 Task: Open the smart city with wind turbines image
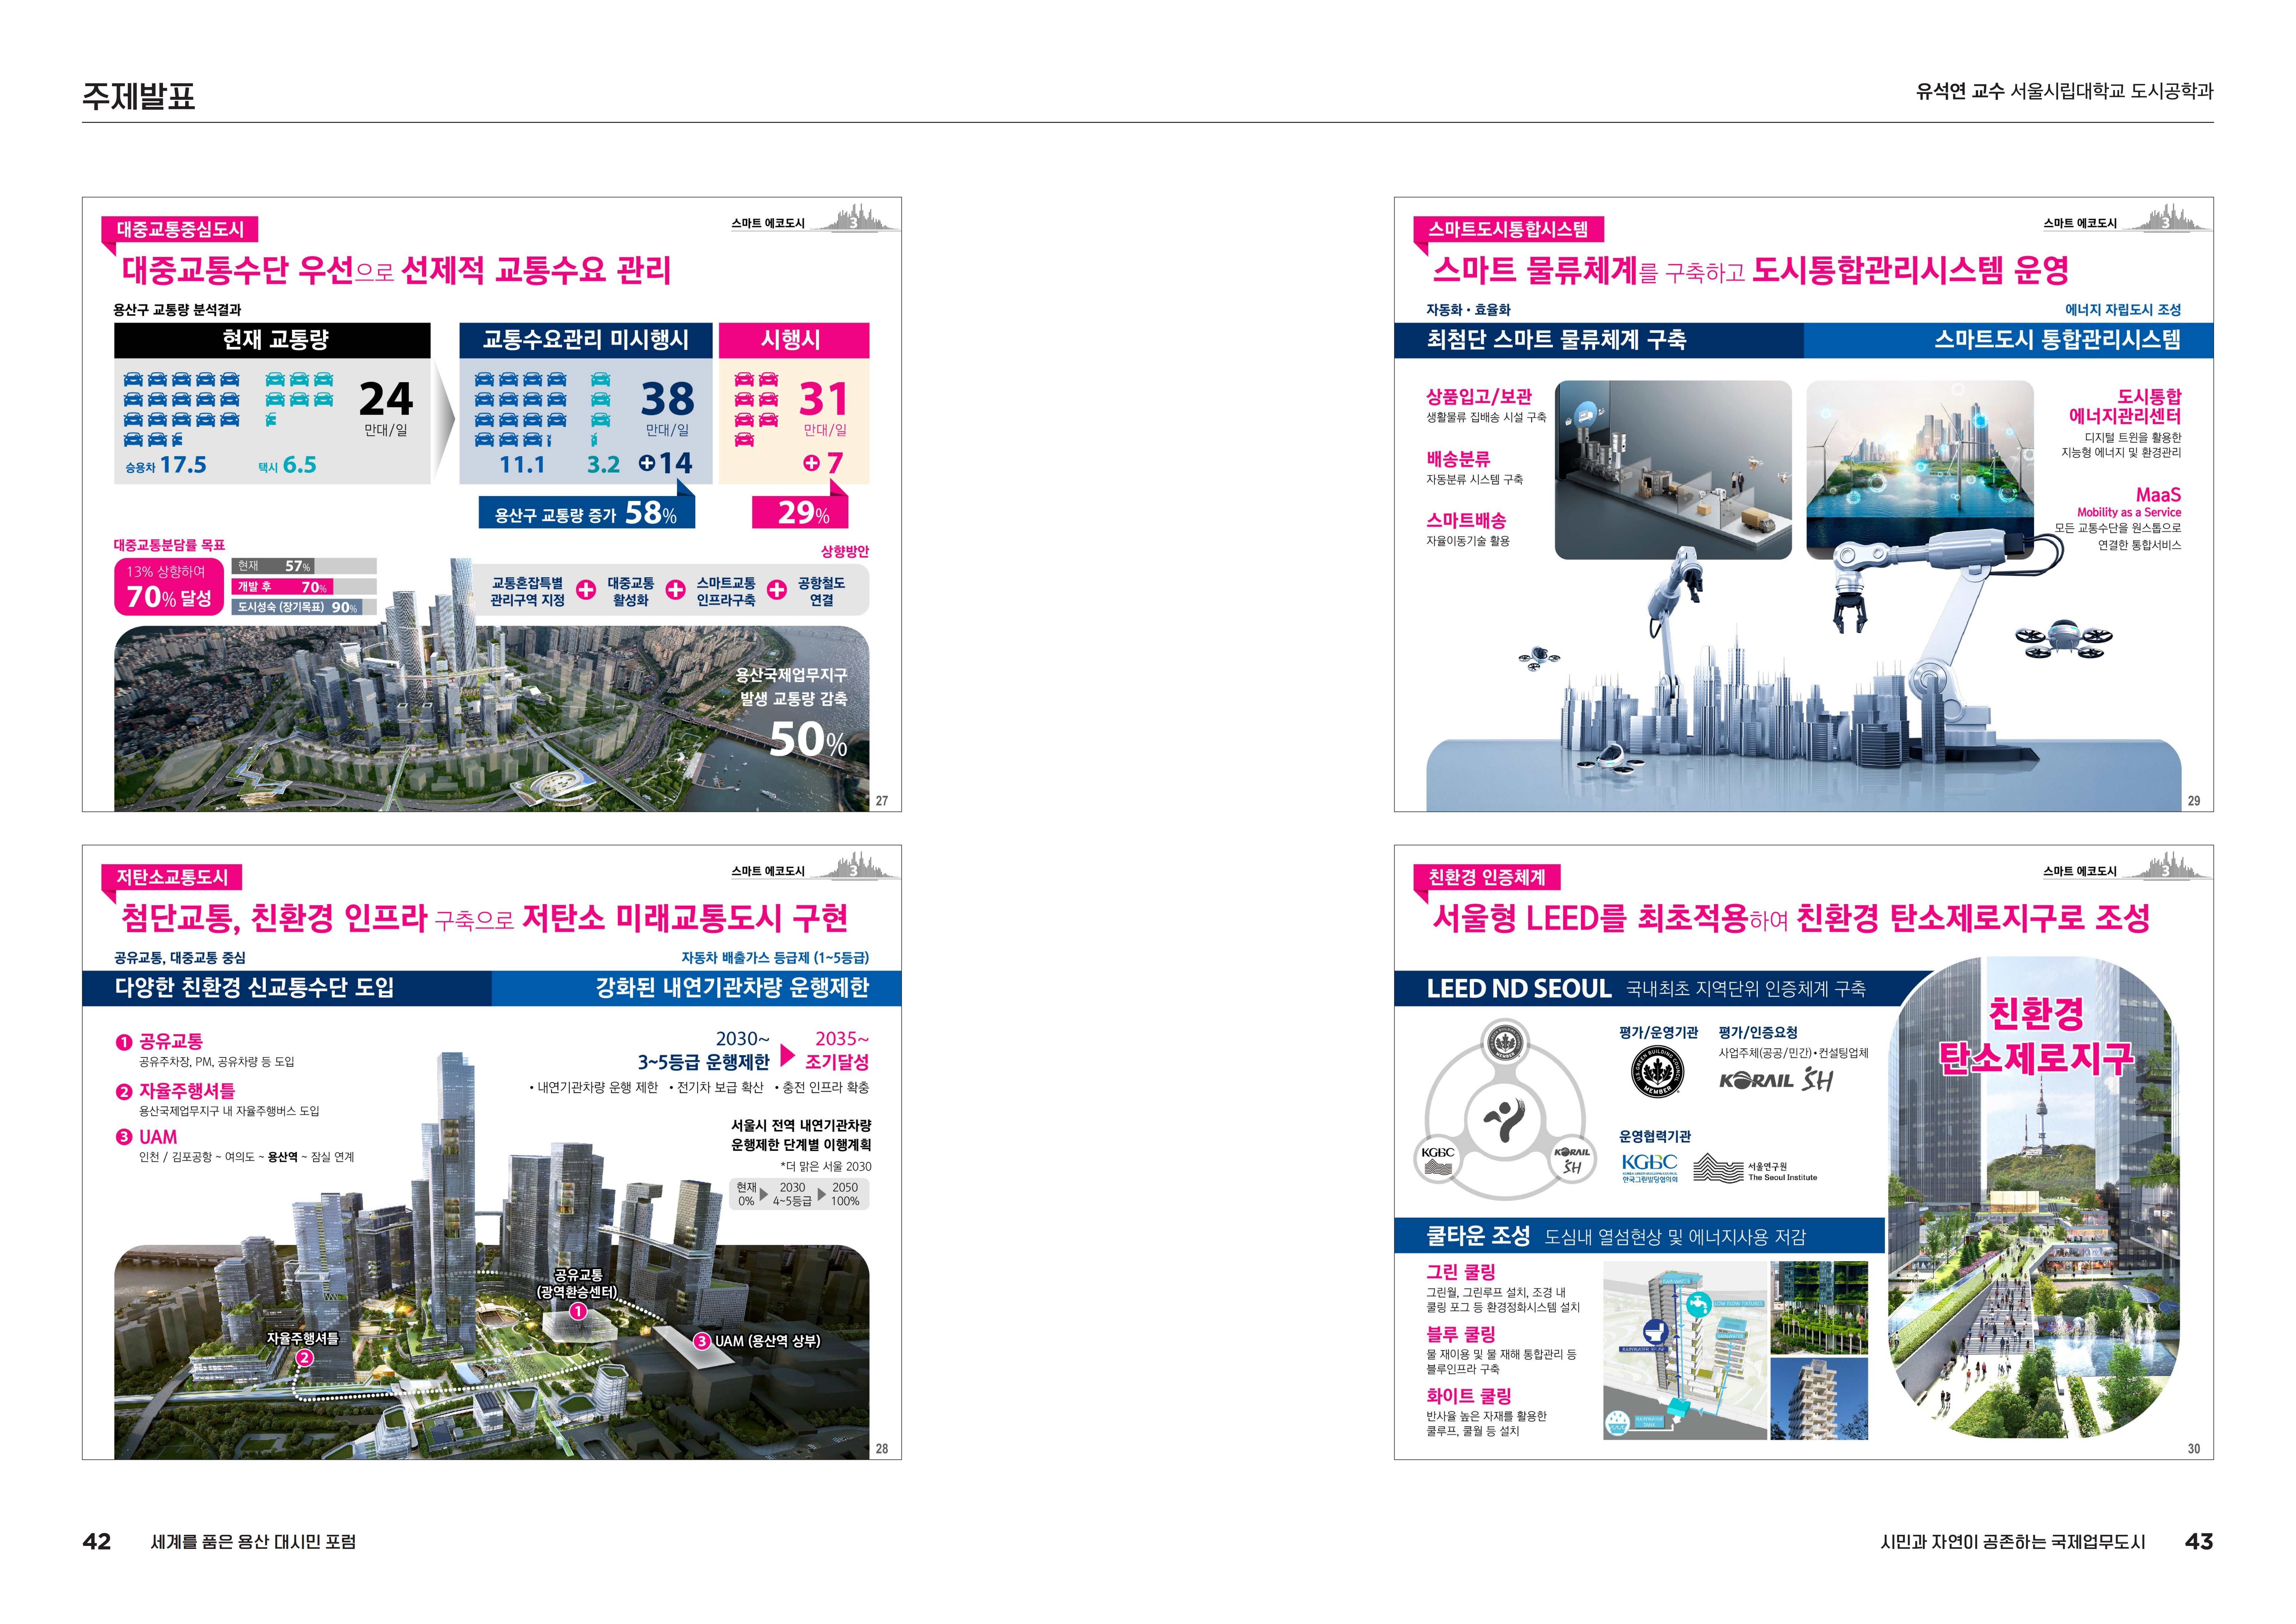(x=1920, y=469)
